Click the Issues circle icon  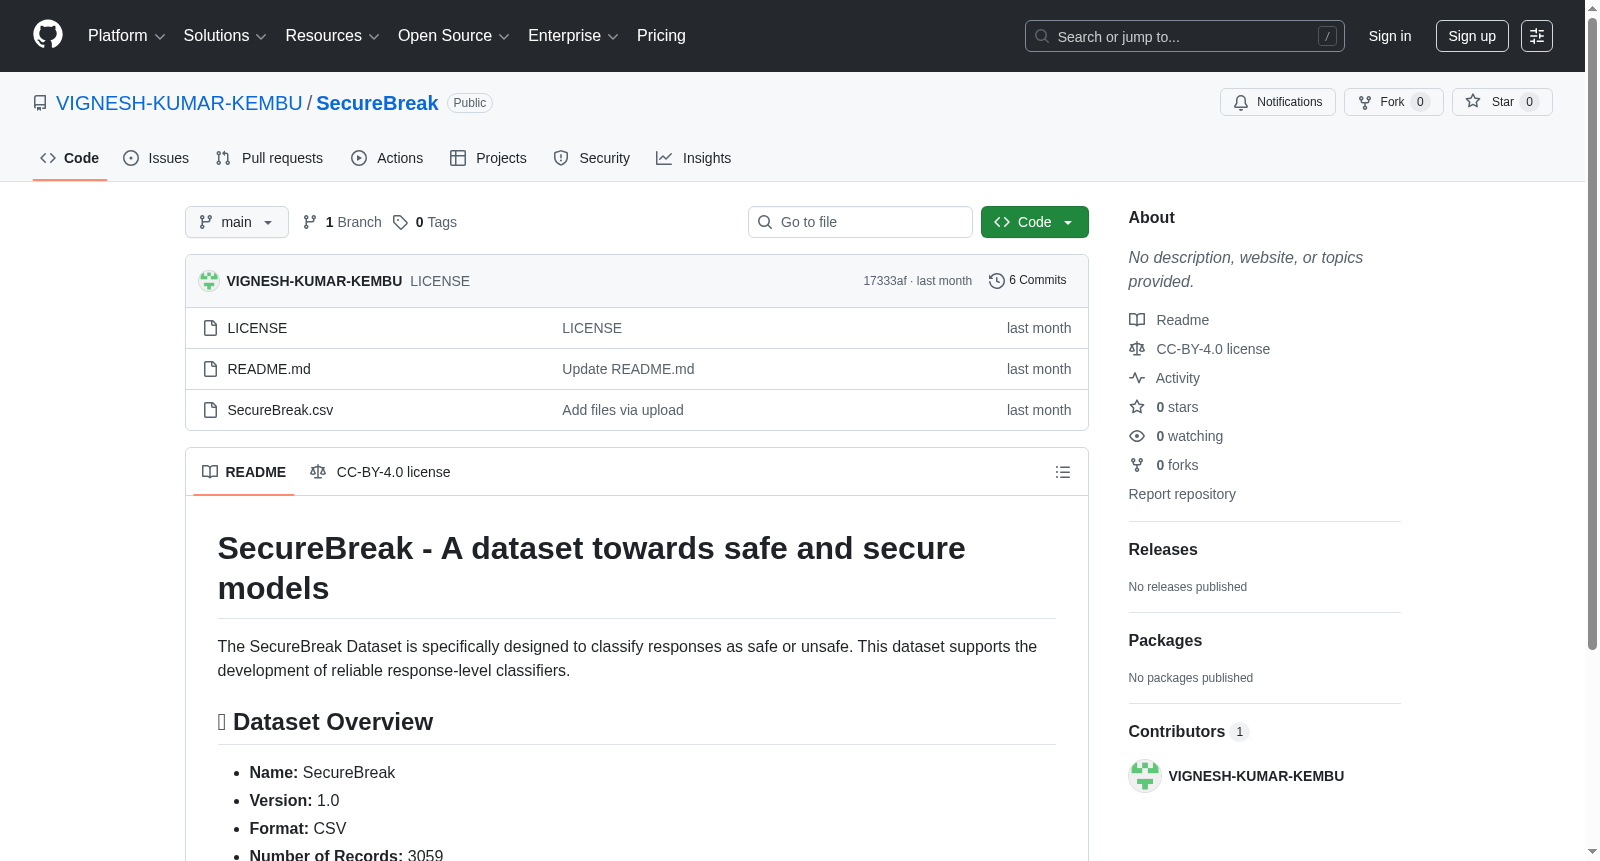pyautogui.click(x=131, y=158)
